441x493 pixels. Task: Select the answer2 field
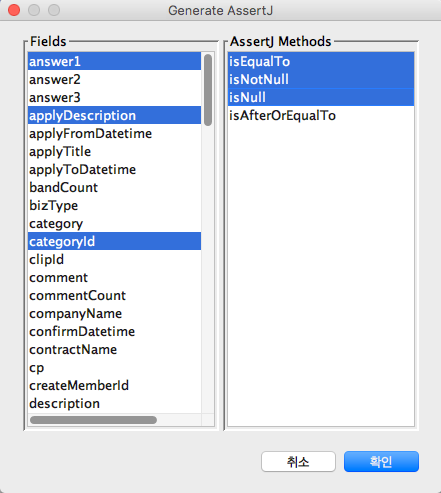pos(114,80)
